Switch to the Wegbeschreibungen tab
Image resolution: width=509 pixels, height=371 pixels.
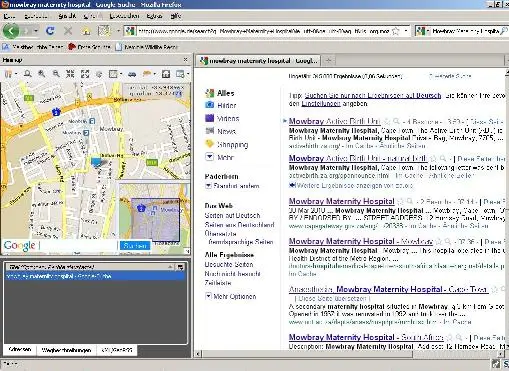click(x=66, y=350)
